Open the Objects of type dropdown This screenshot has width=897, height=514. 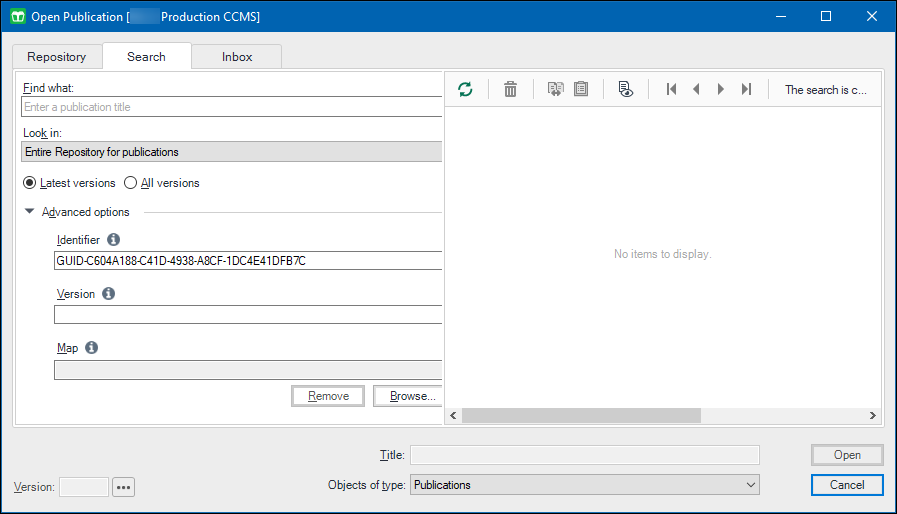(585, 485)
